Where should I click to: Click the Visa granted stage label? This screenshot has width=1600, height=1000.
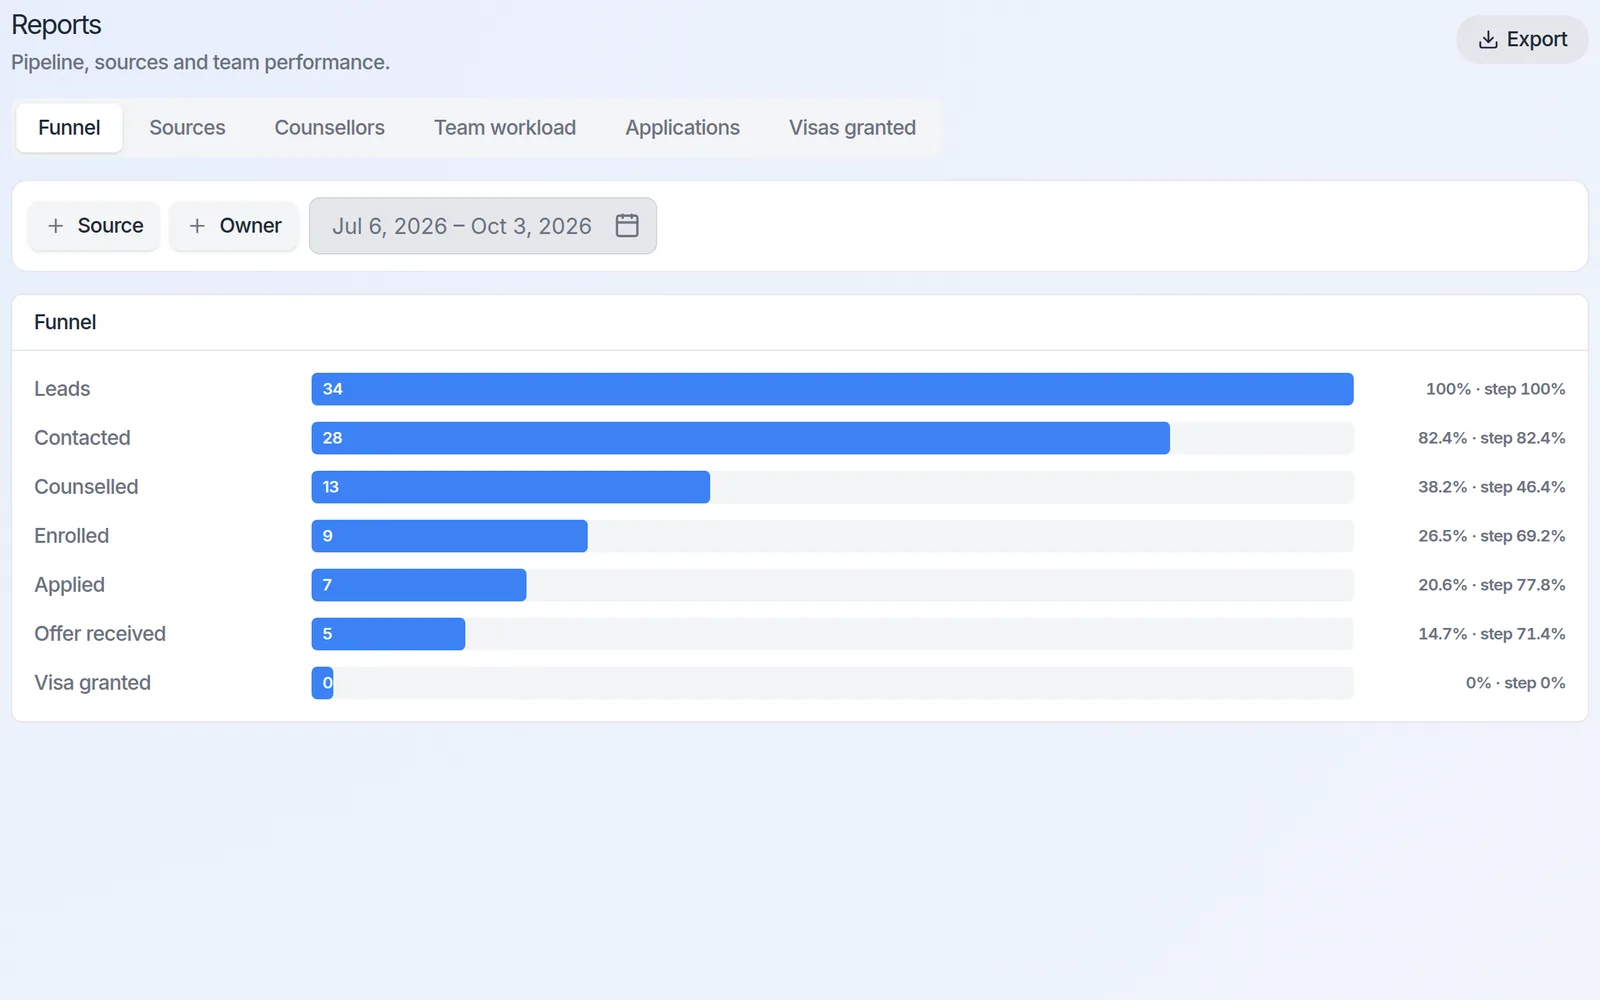pyautogui.click(x=92, y=683)
